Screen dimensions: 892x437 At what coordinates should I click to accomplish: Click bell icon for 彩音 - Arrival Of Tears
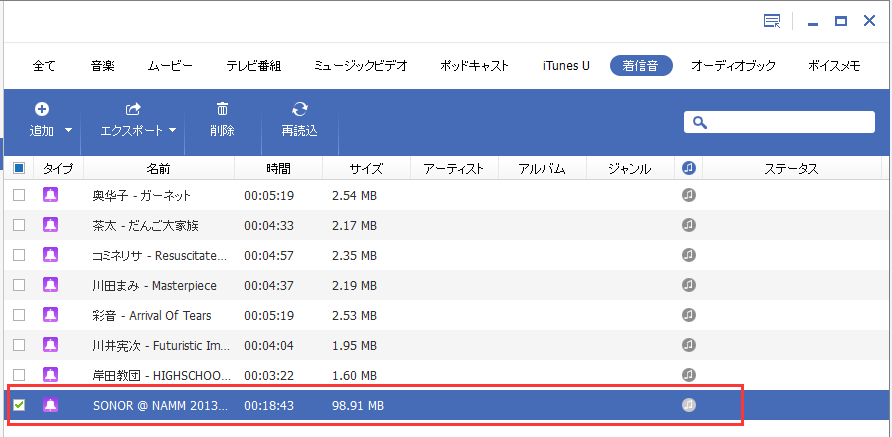51,315
